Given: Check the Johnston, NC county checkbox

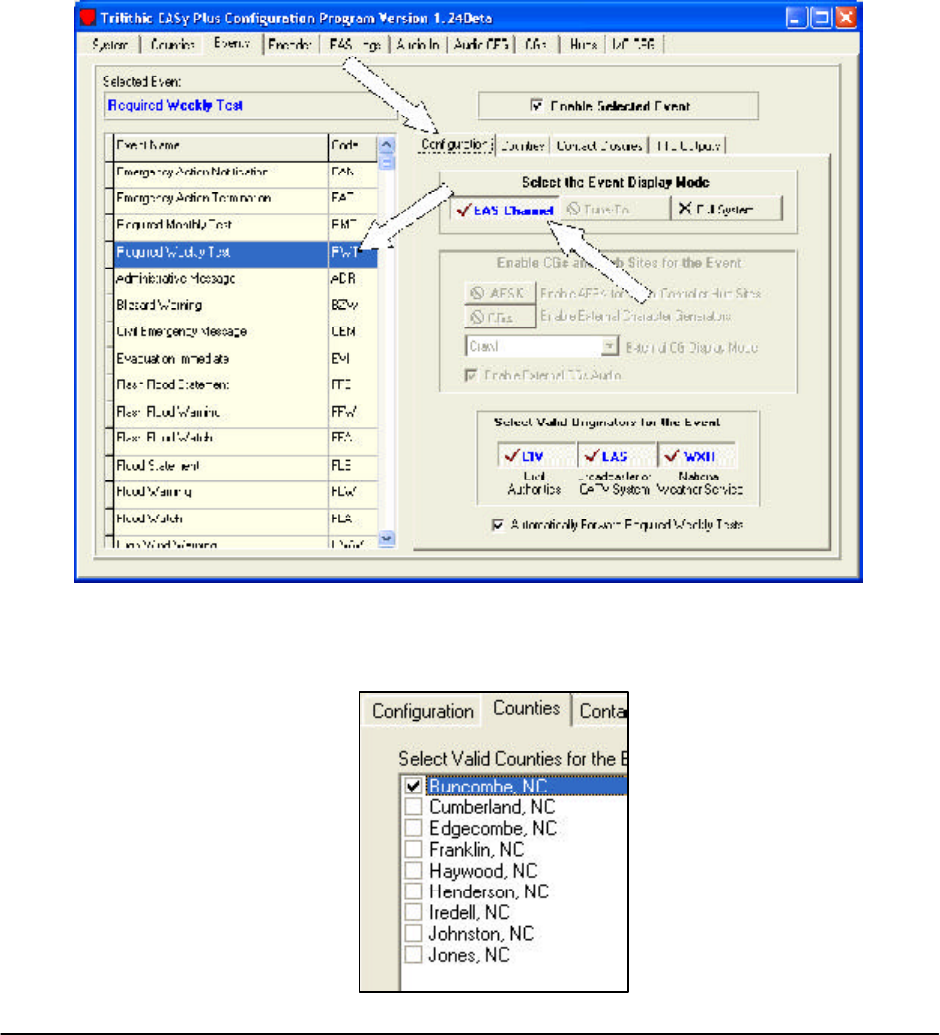Looking at the screenshot, I should [x=413, y=933].
